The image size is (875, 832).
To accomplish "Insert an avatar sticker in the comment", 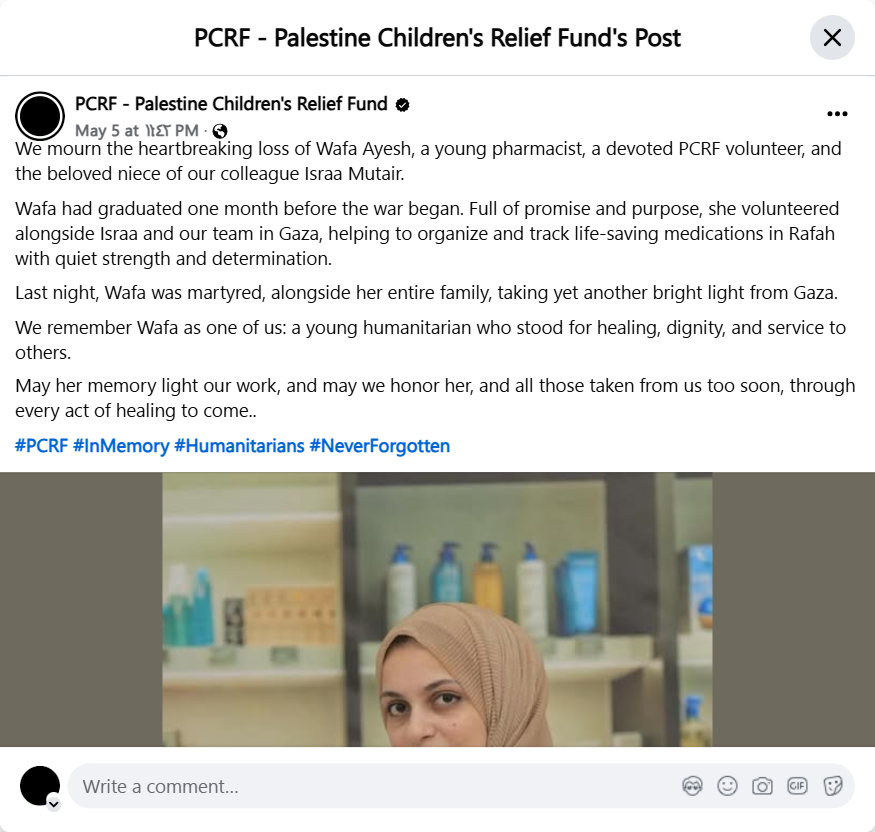I will (692, 786).
